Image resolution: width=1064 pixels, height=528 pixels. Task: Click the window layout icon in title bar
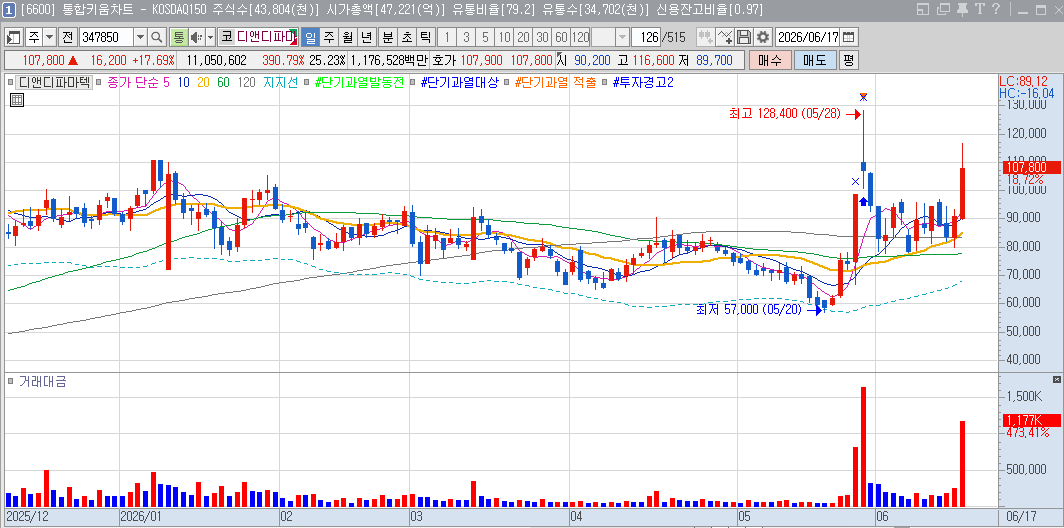click(923, 9)
